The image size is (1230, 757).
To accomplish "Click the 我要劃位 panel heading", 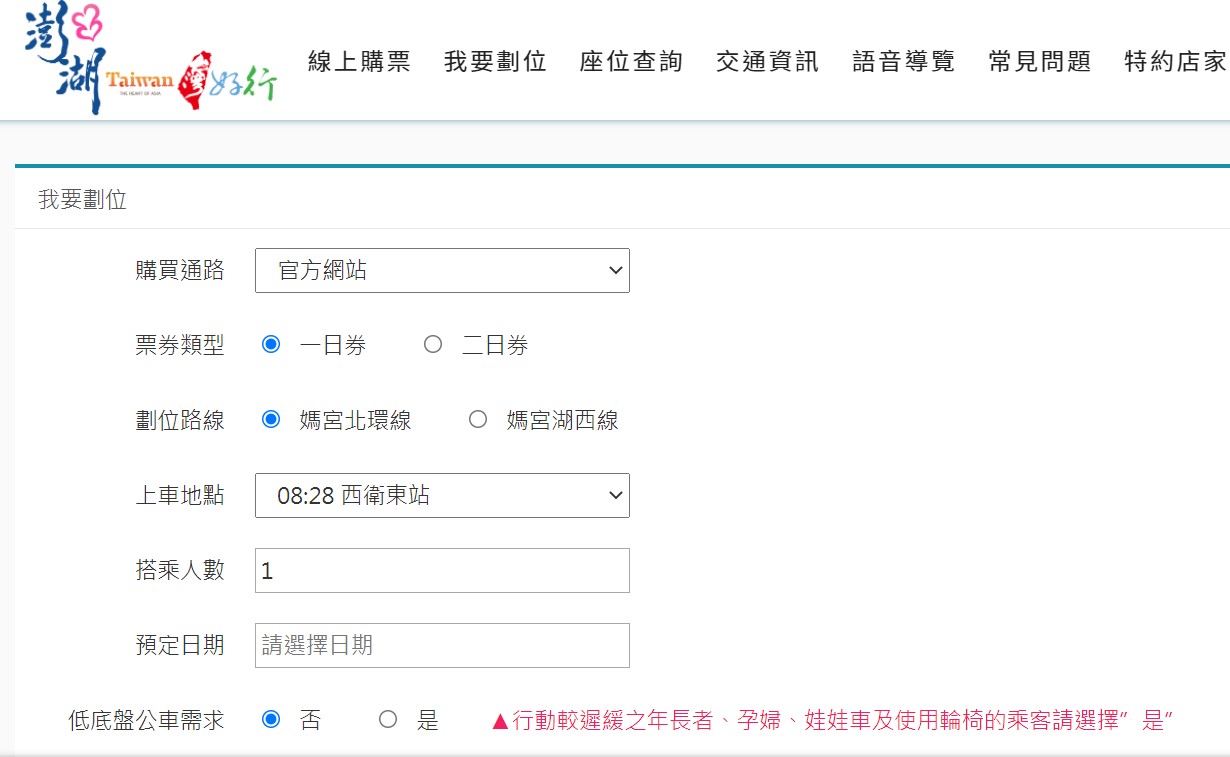I will click(83, 200).
